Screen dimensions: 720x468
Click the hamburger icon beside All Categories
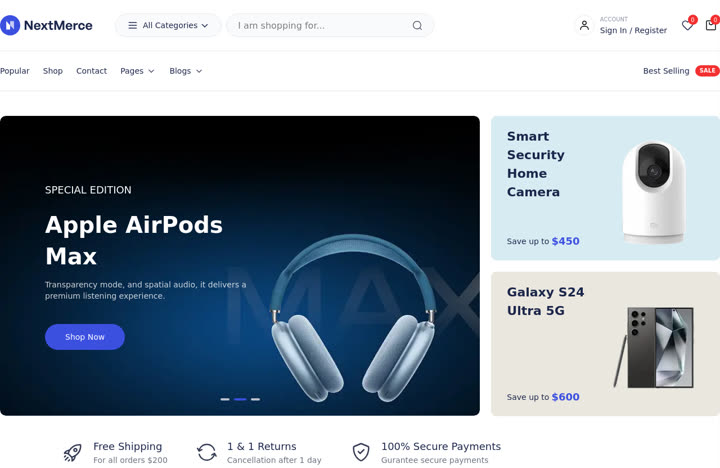[132, 25]
